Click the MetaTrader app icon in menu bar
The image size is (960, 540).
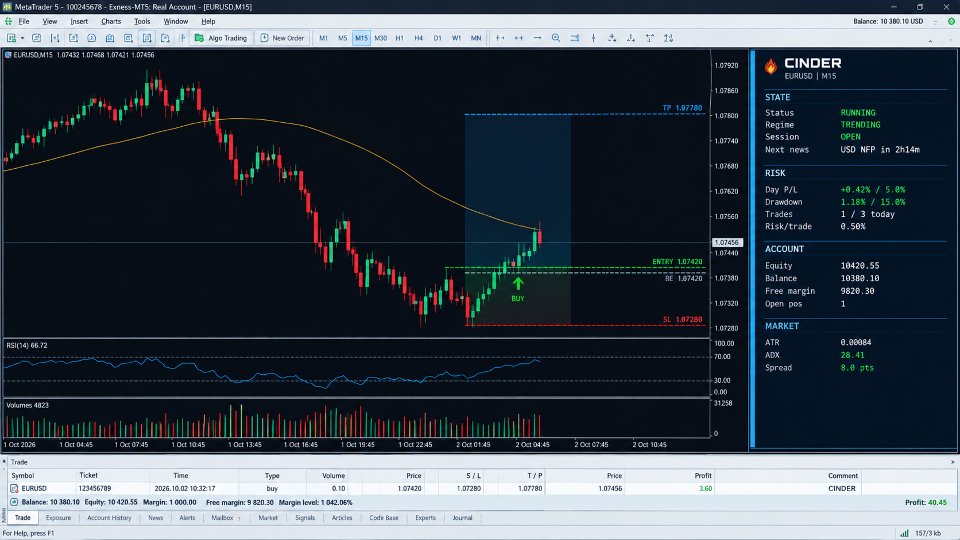8,21
